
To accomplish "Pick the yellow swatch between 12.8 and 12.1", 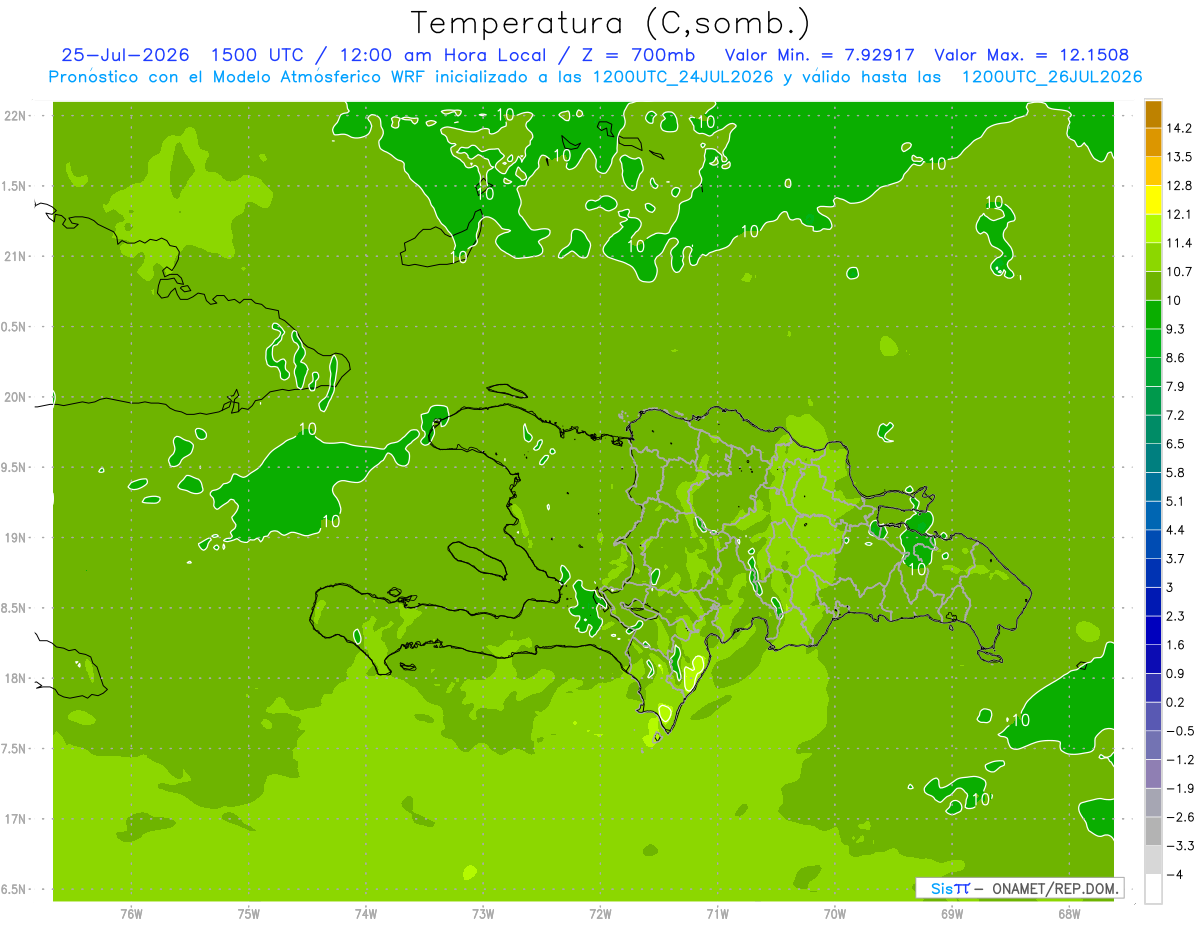I will tap(1153, 200).
